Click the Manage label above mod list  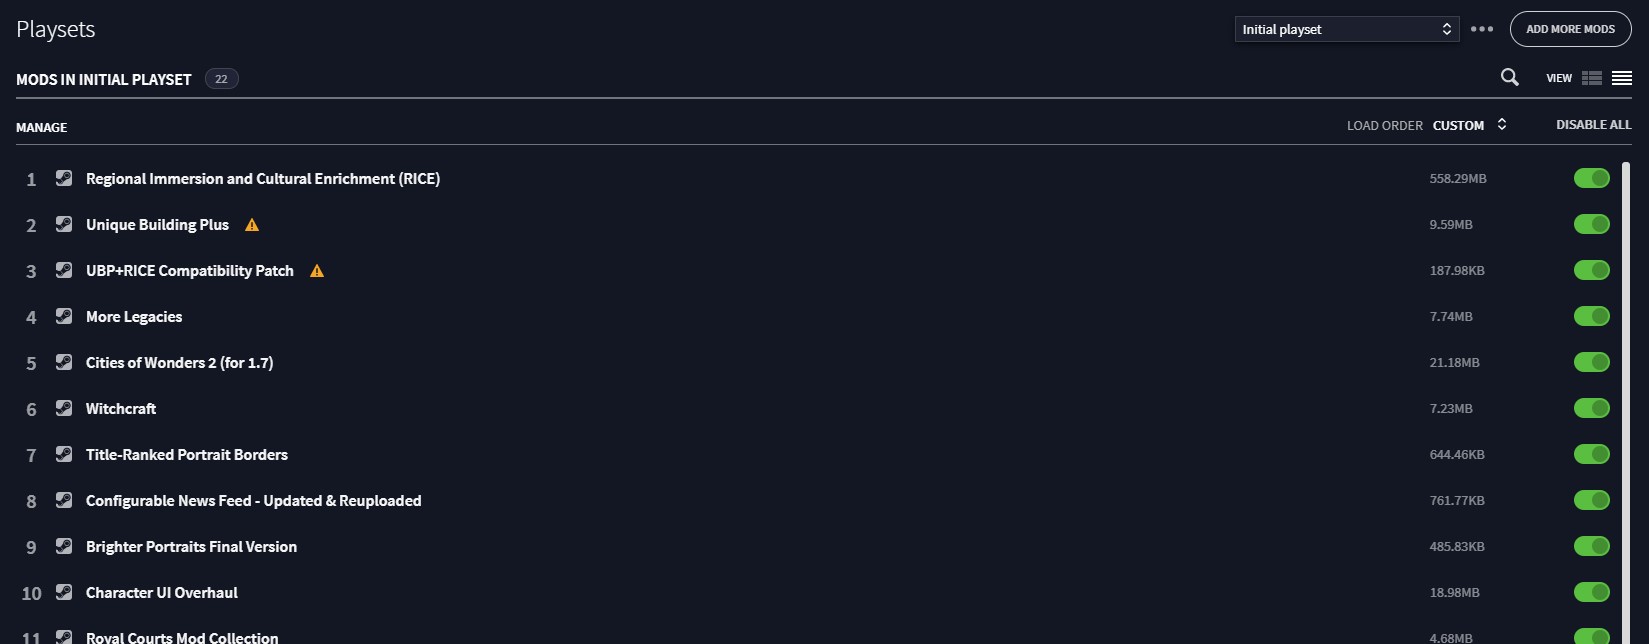pos(42,128)
